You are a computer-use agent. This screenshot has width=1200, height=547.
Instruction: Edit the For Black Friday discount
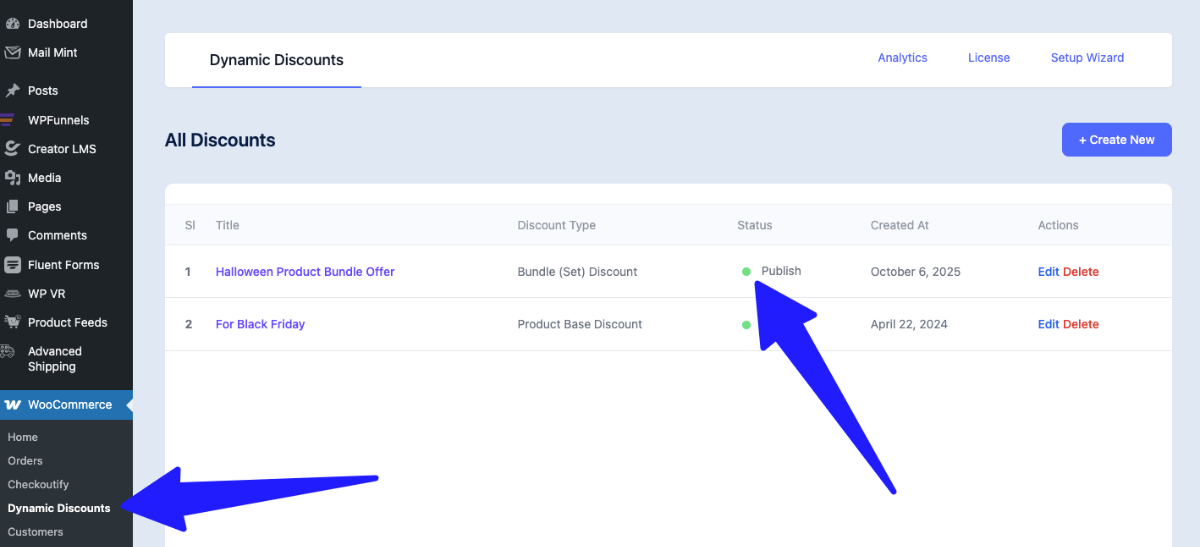coord(1048,324)
